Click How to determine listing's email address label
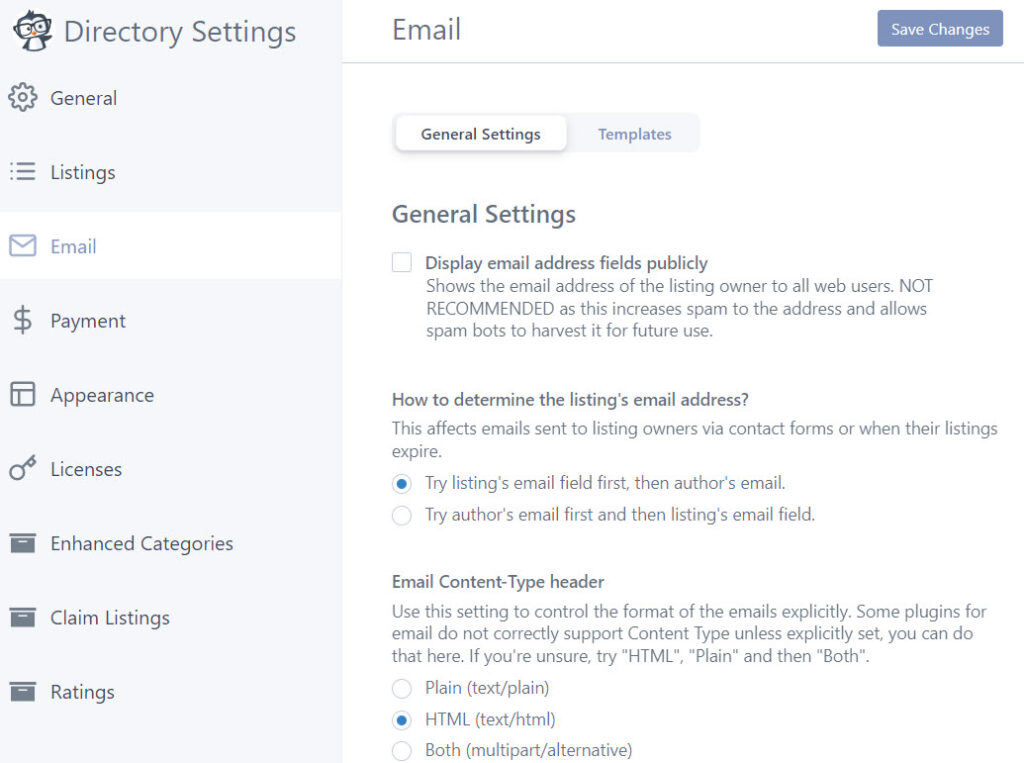 point(570,399)
